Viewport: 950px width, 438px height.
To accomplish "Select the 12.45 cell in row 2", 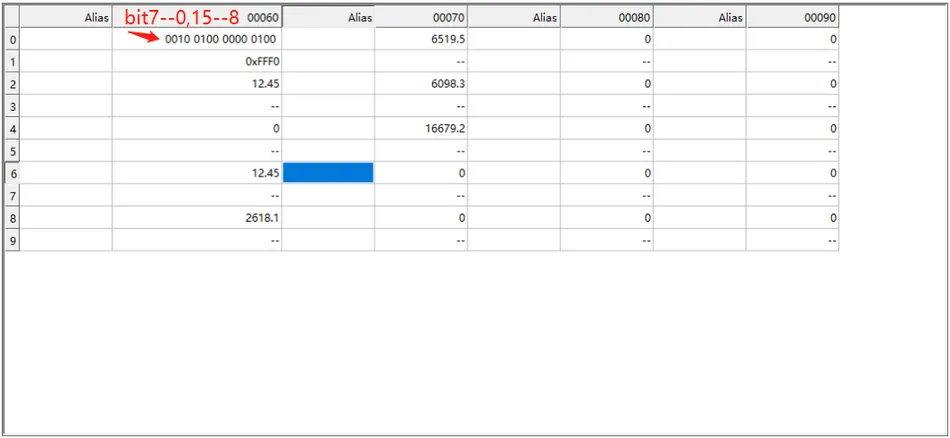I will [197, 84].
